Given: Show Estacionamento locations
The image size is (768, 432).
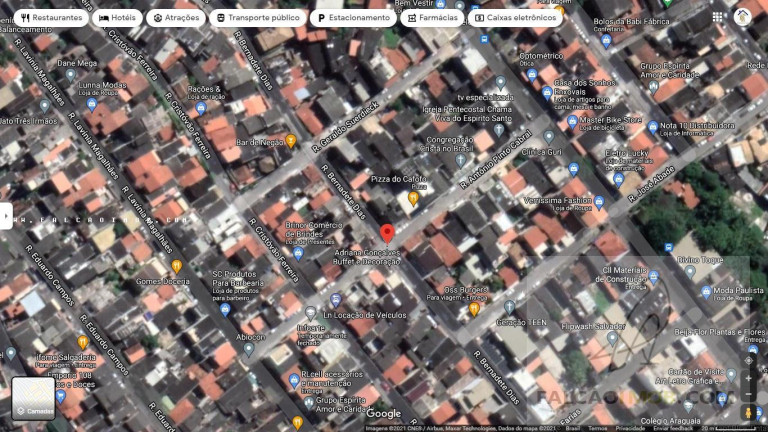Looking at the screenshot, I should click(x=354, y=18).
